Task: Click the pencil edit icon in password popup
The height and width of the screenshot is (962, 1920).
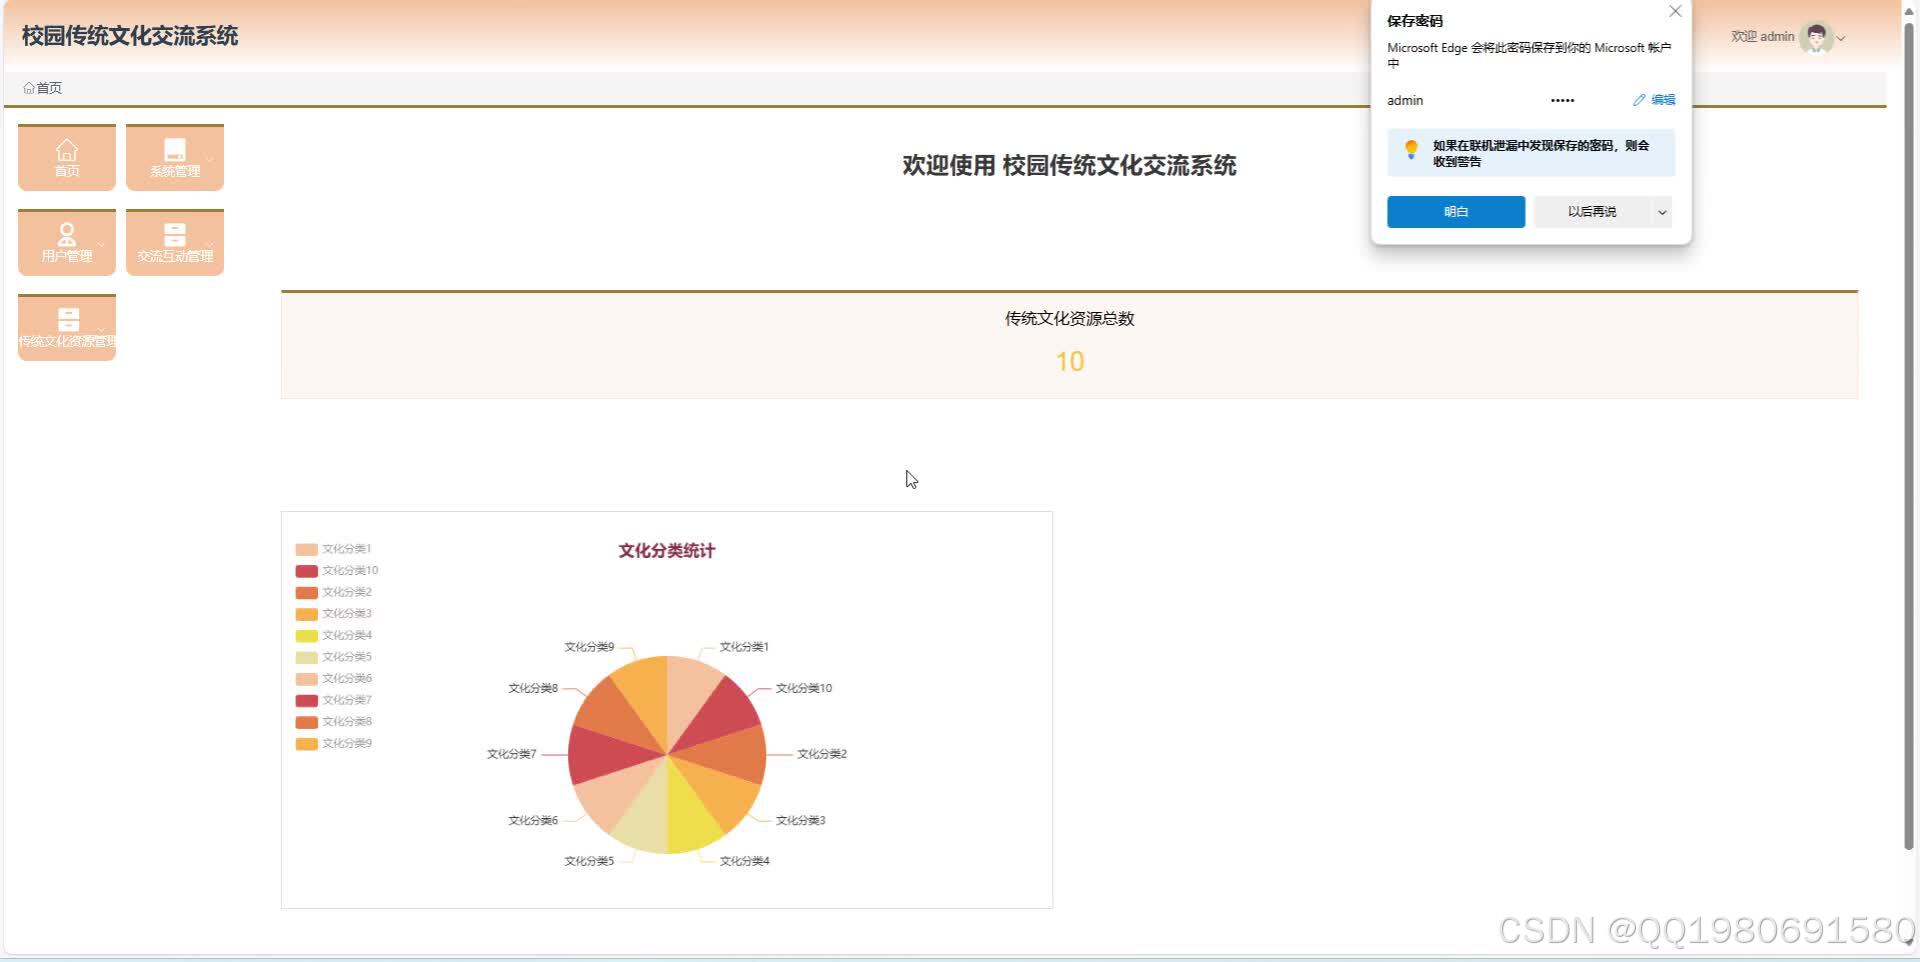Action: pos(1638,100)
